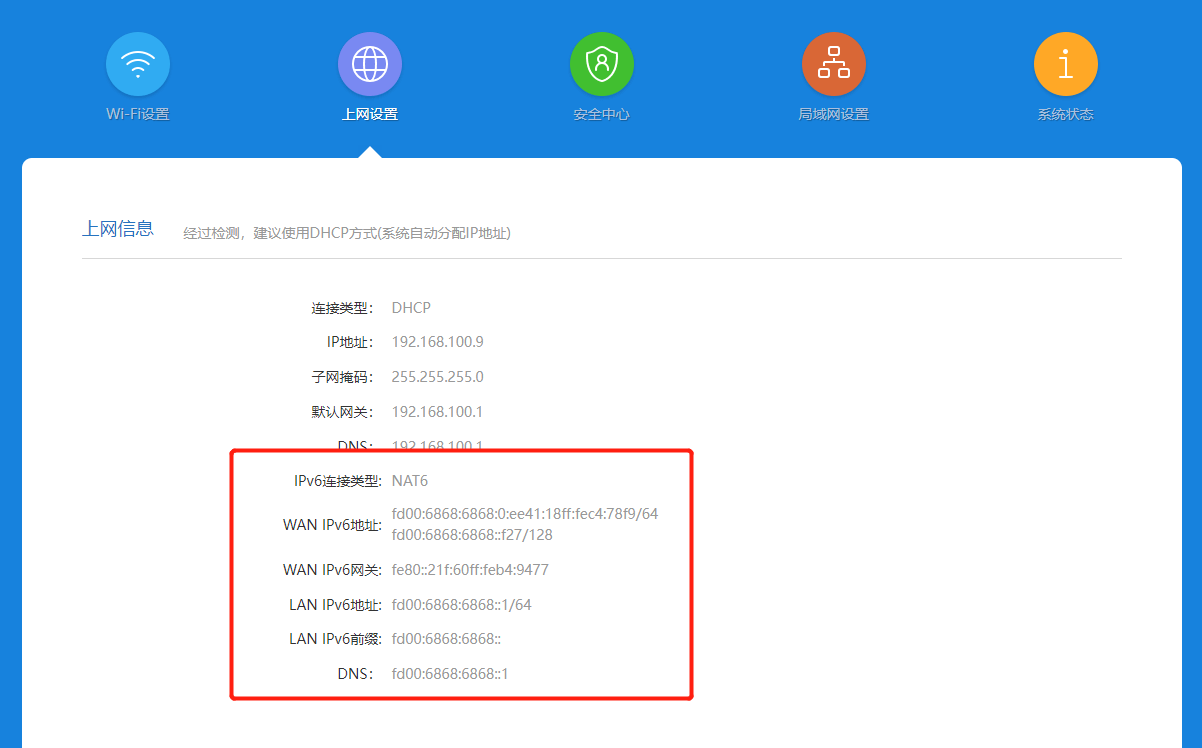The image size is (1202, 748).
Task: Click the 局域网设置 network topology icon
Action: point(833,63)
